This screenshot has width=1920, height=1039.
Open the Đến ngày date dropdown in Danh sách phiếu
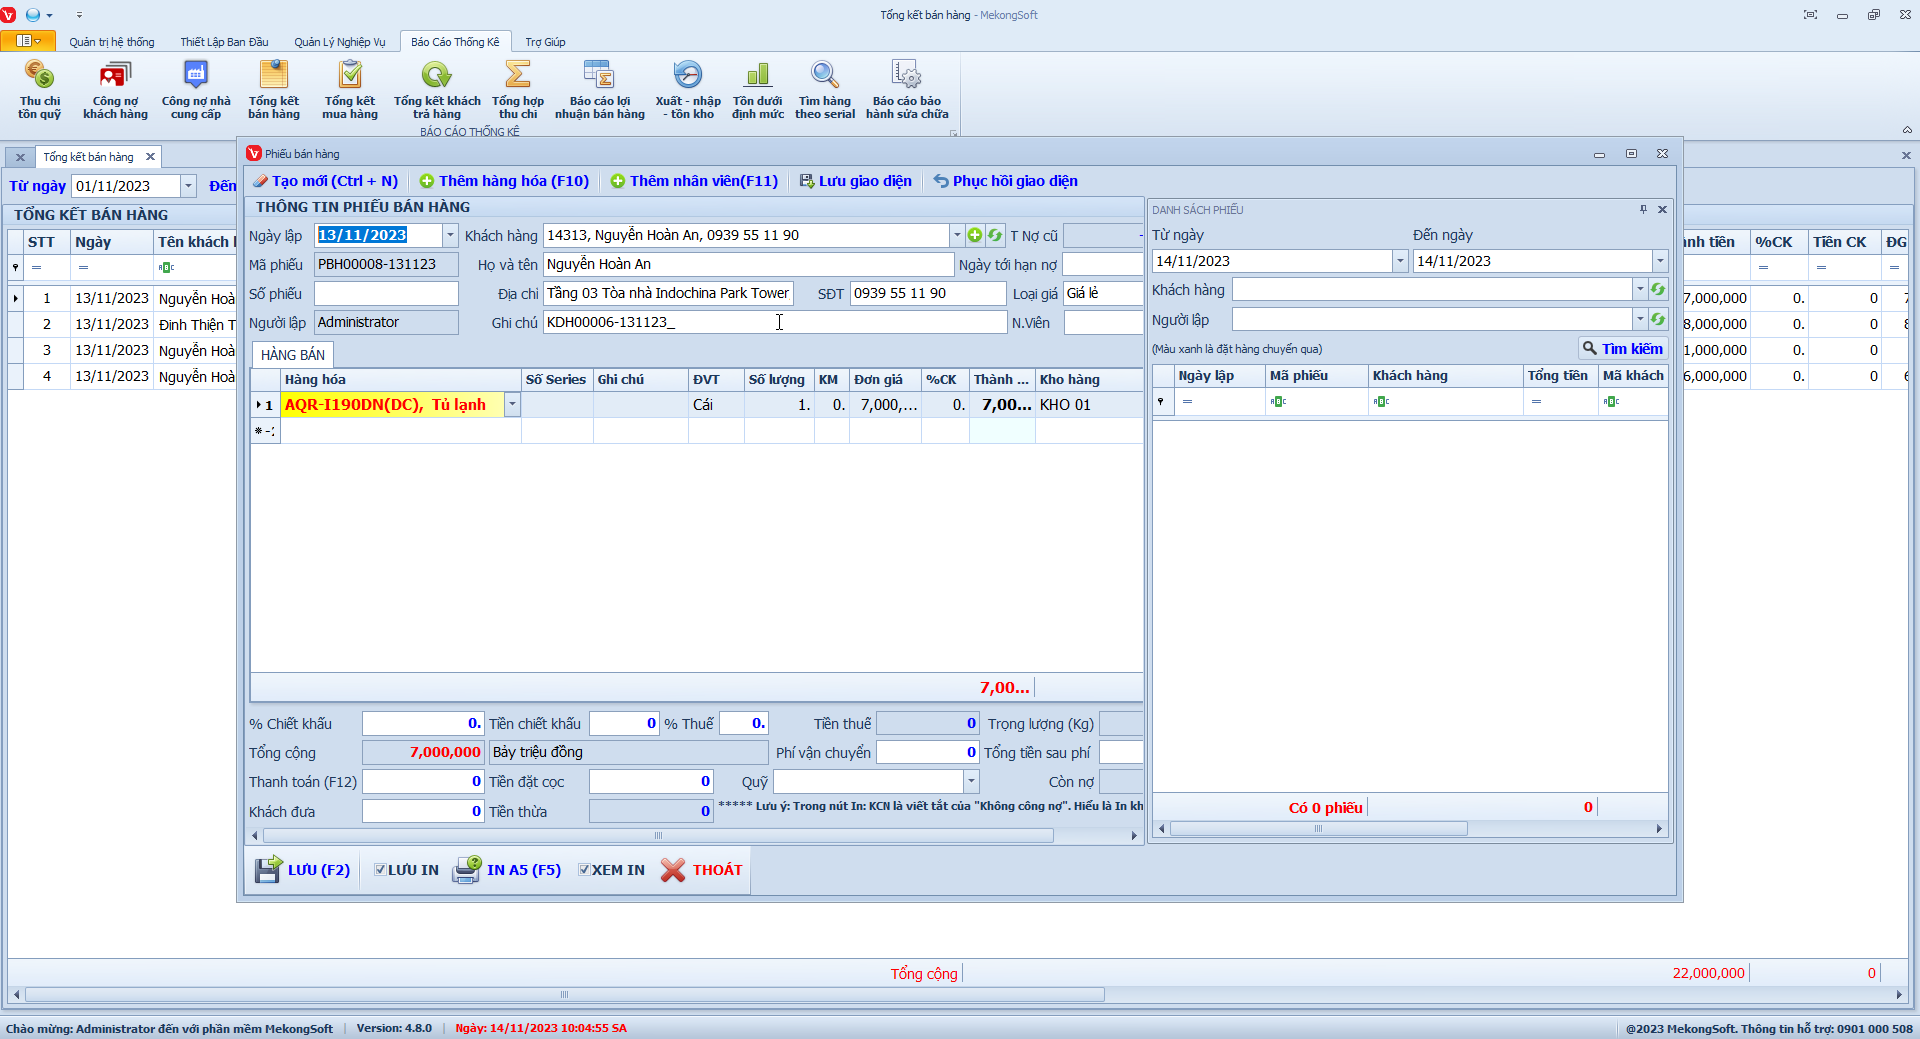pos(1659,261)
